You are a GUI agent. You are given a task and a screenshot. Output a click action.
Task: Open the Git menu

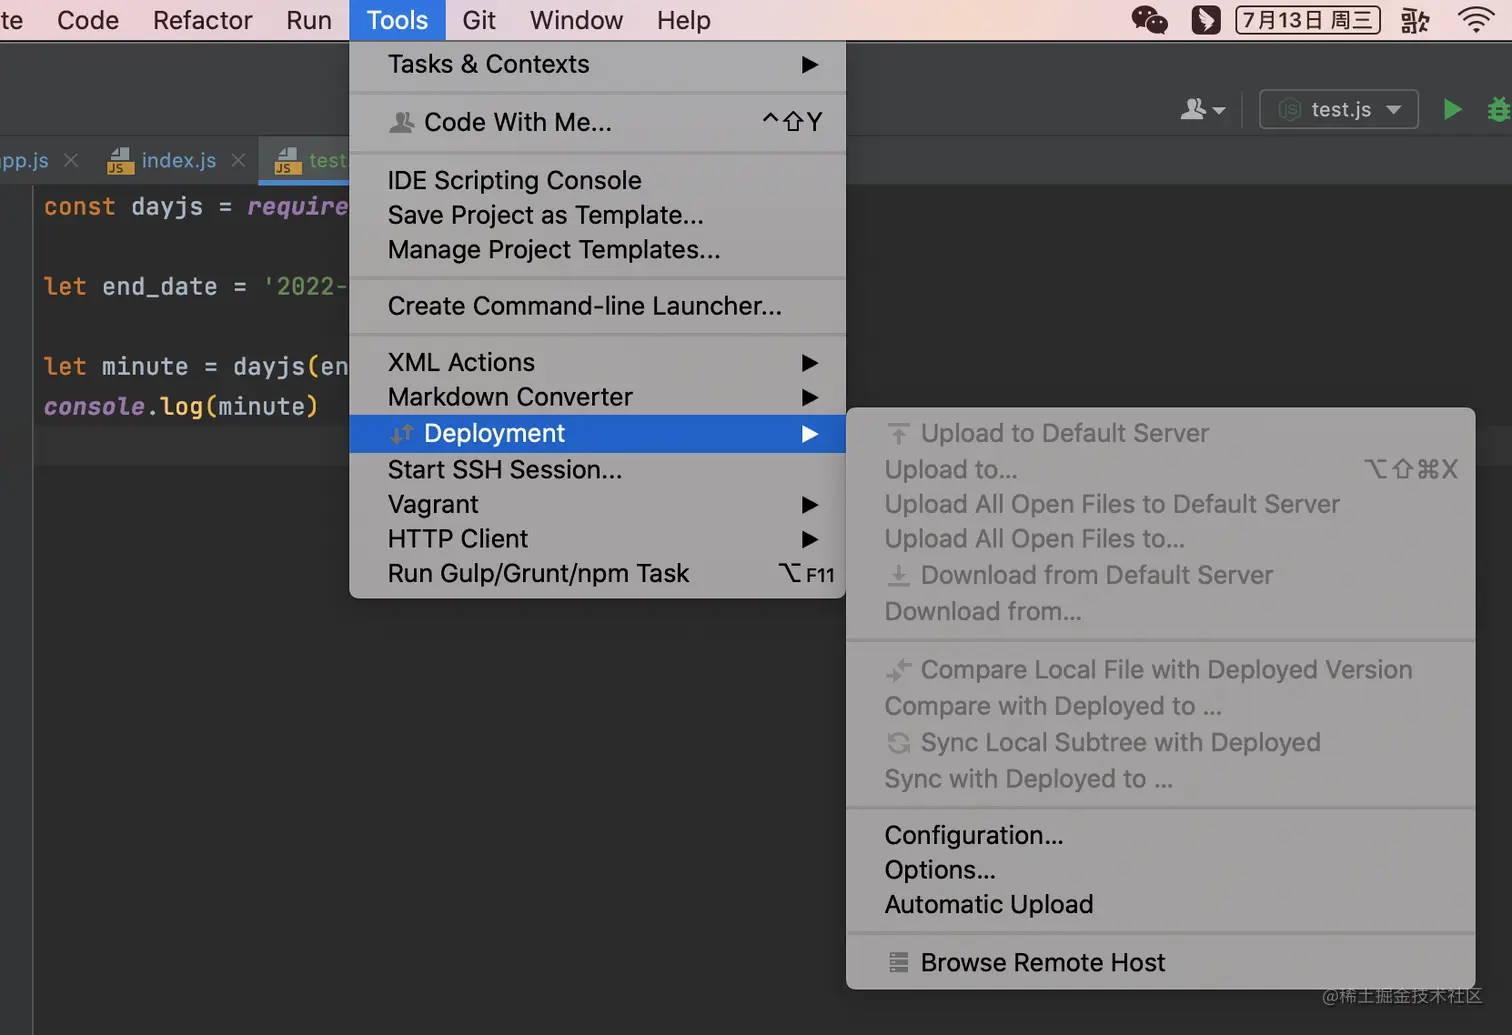pos(479,20)
